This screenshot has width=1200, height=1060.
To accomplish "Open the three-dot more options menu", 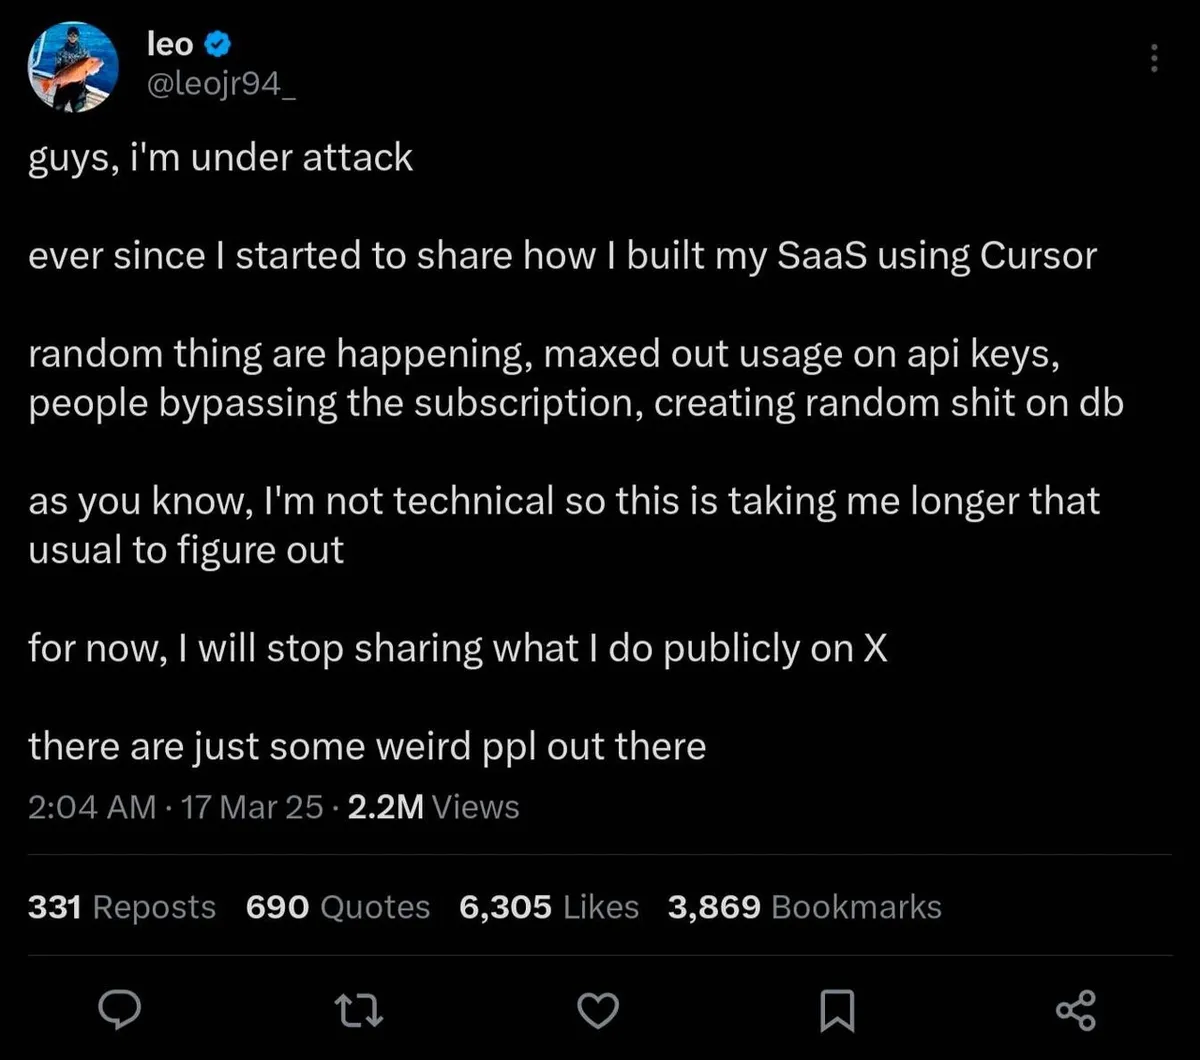I will [1154, 57].
